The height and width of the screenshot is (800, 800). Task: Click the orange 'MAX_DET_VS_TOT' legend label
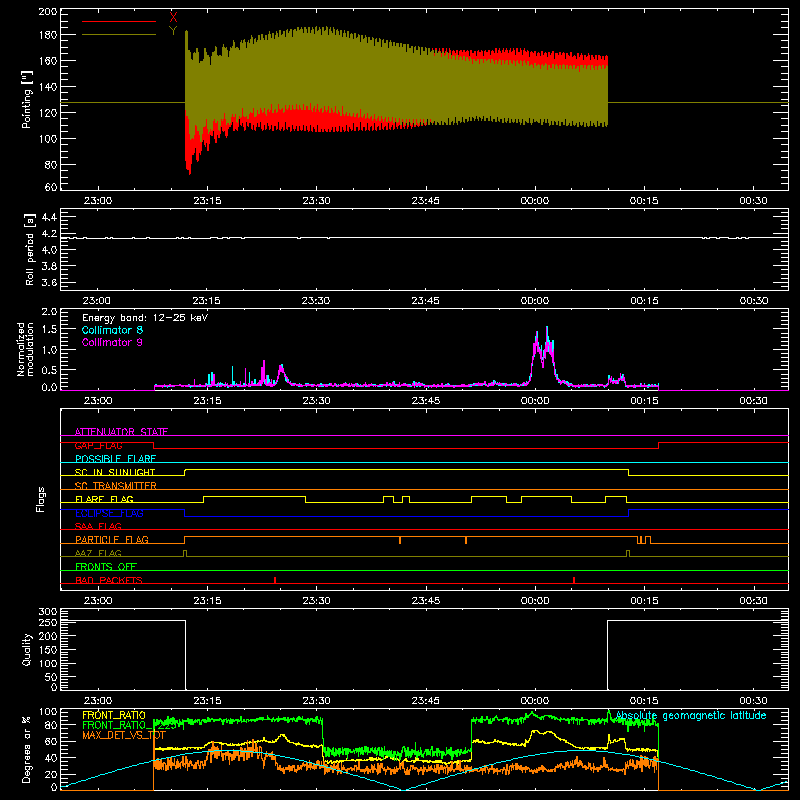tap(124, 735)
